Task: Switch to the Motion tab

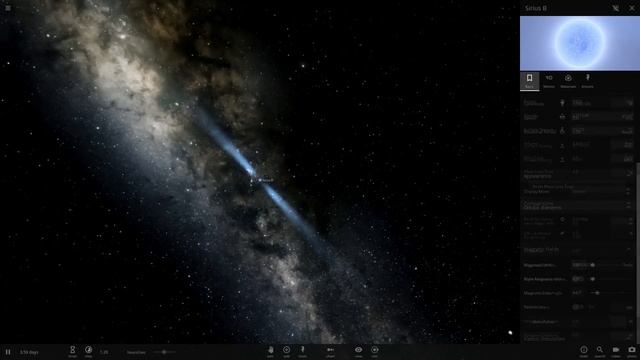Action: coord(549,81)
